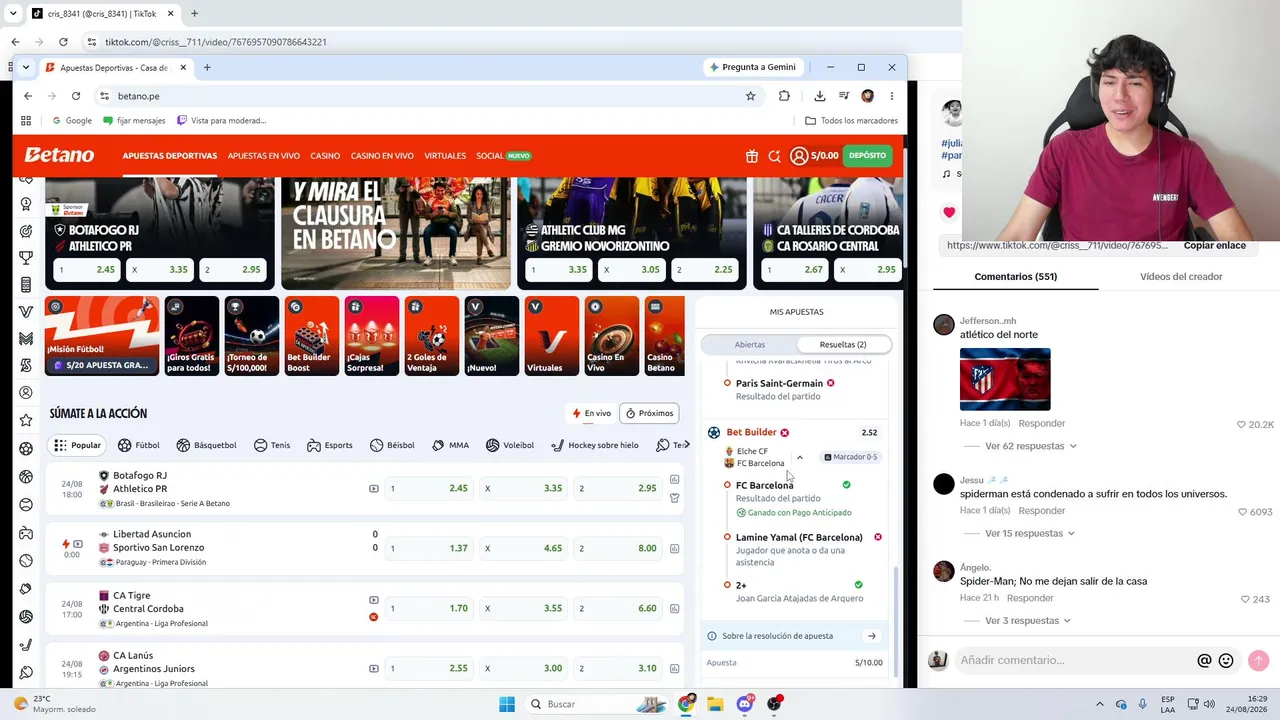
Task: Open the Chrome three-dot menu of Betano window
Action: (891, 96)
